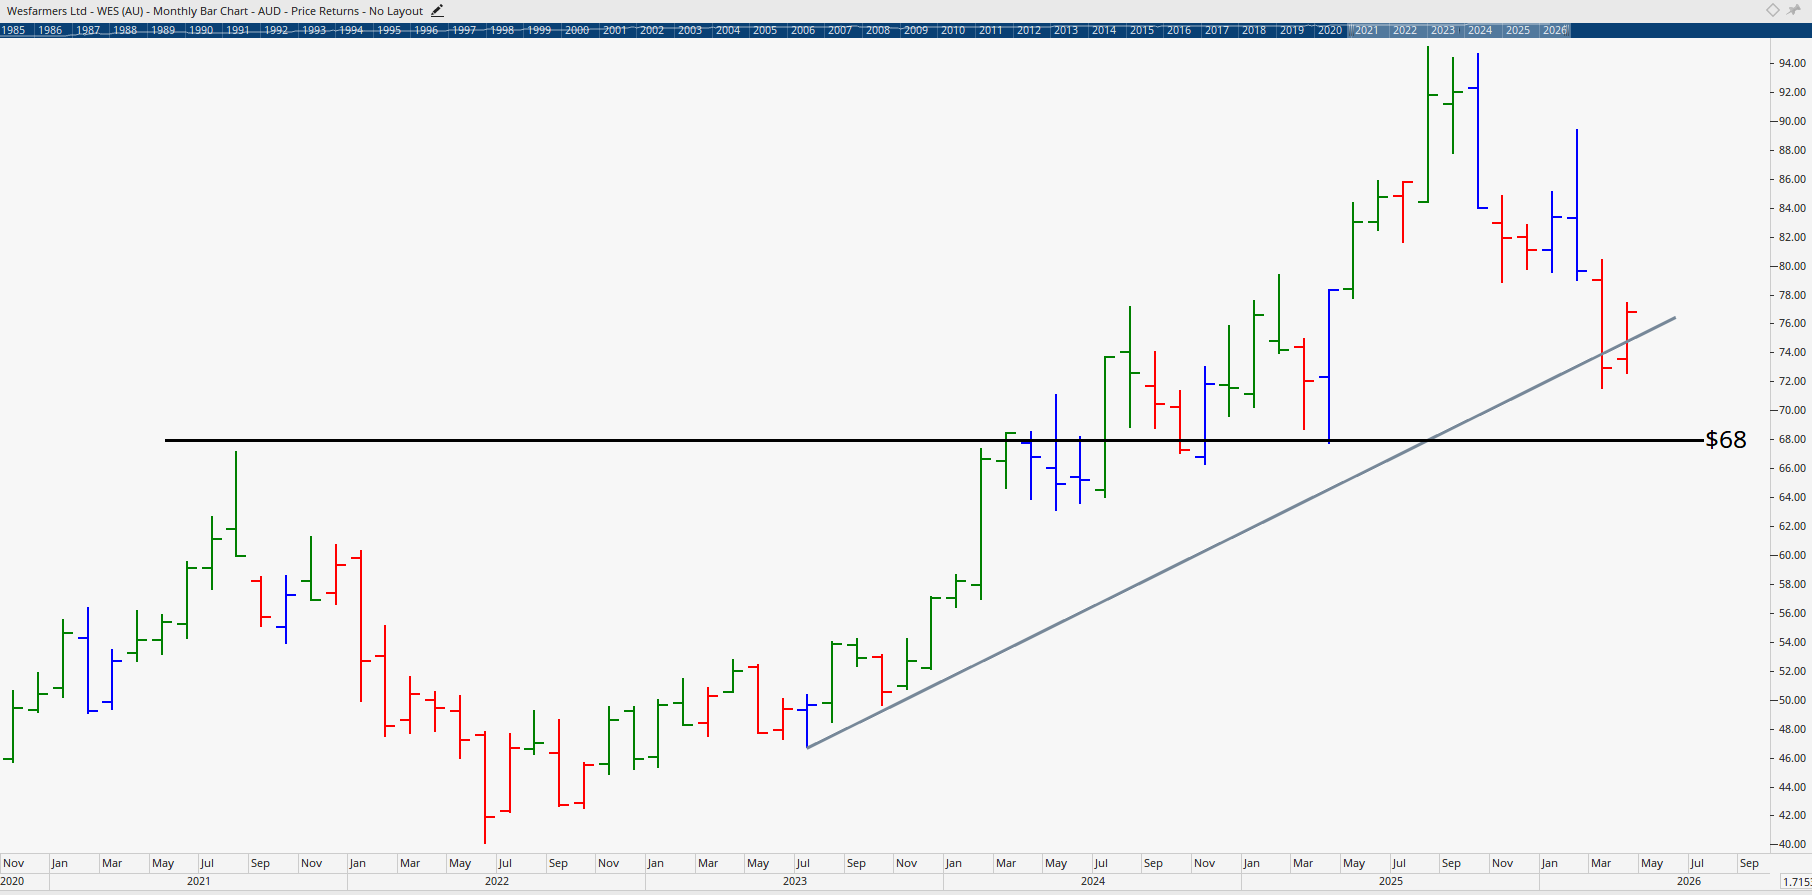
Task: Click the 74.00 price scale label
Action: (1792, 352)
